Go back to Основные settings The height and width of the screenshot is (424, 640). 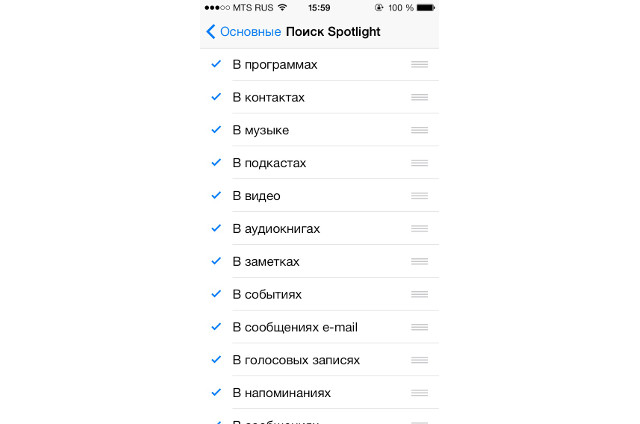[249, 32]
